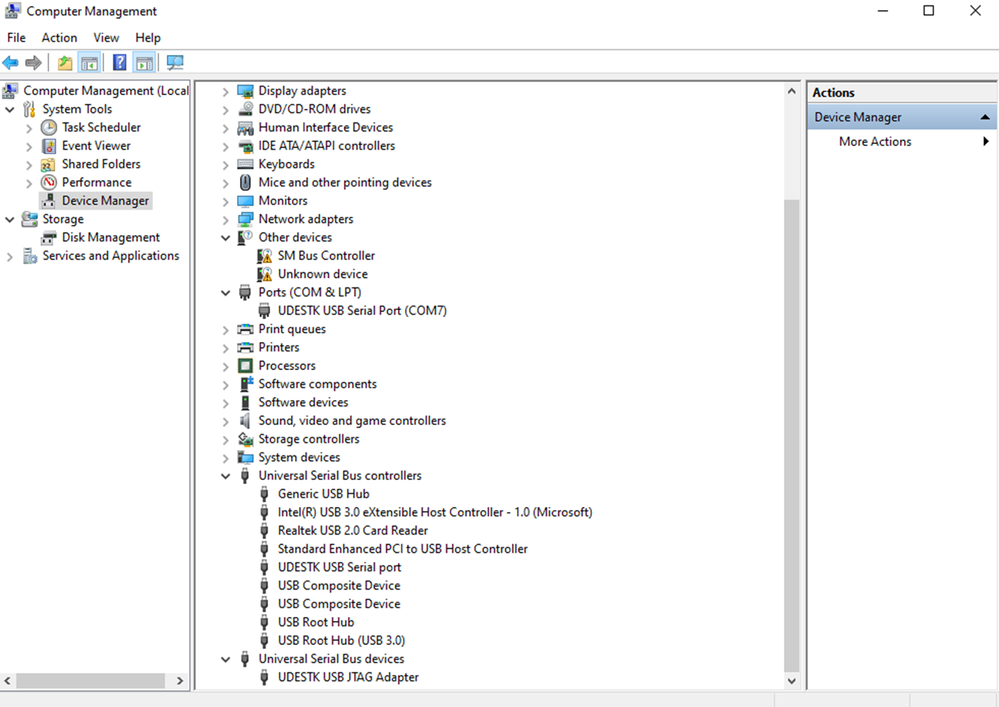Click the scan for hardware changes monitor icon

pyautogui.click(x=175, y=62)
